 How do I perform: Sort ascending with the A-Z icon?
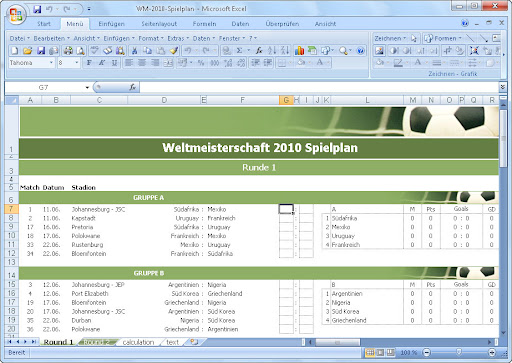272,51
